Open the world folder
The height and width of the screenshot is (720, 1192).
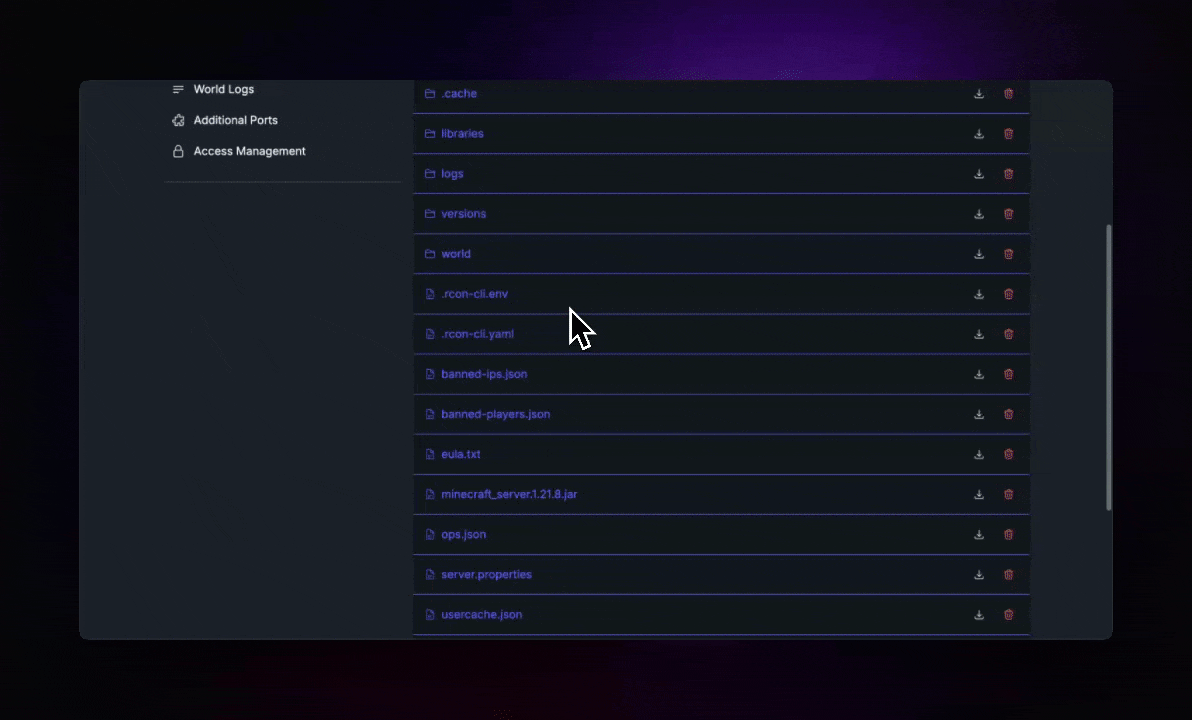[x=456, y=254]
